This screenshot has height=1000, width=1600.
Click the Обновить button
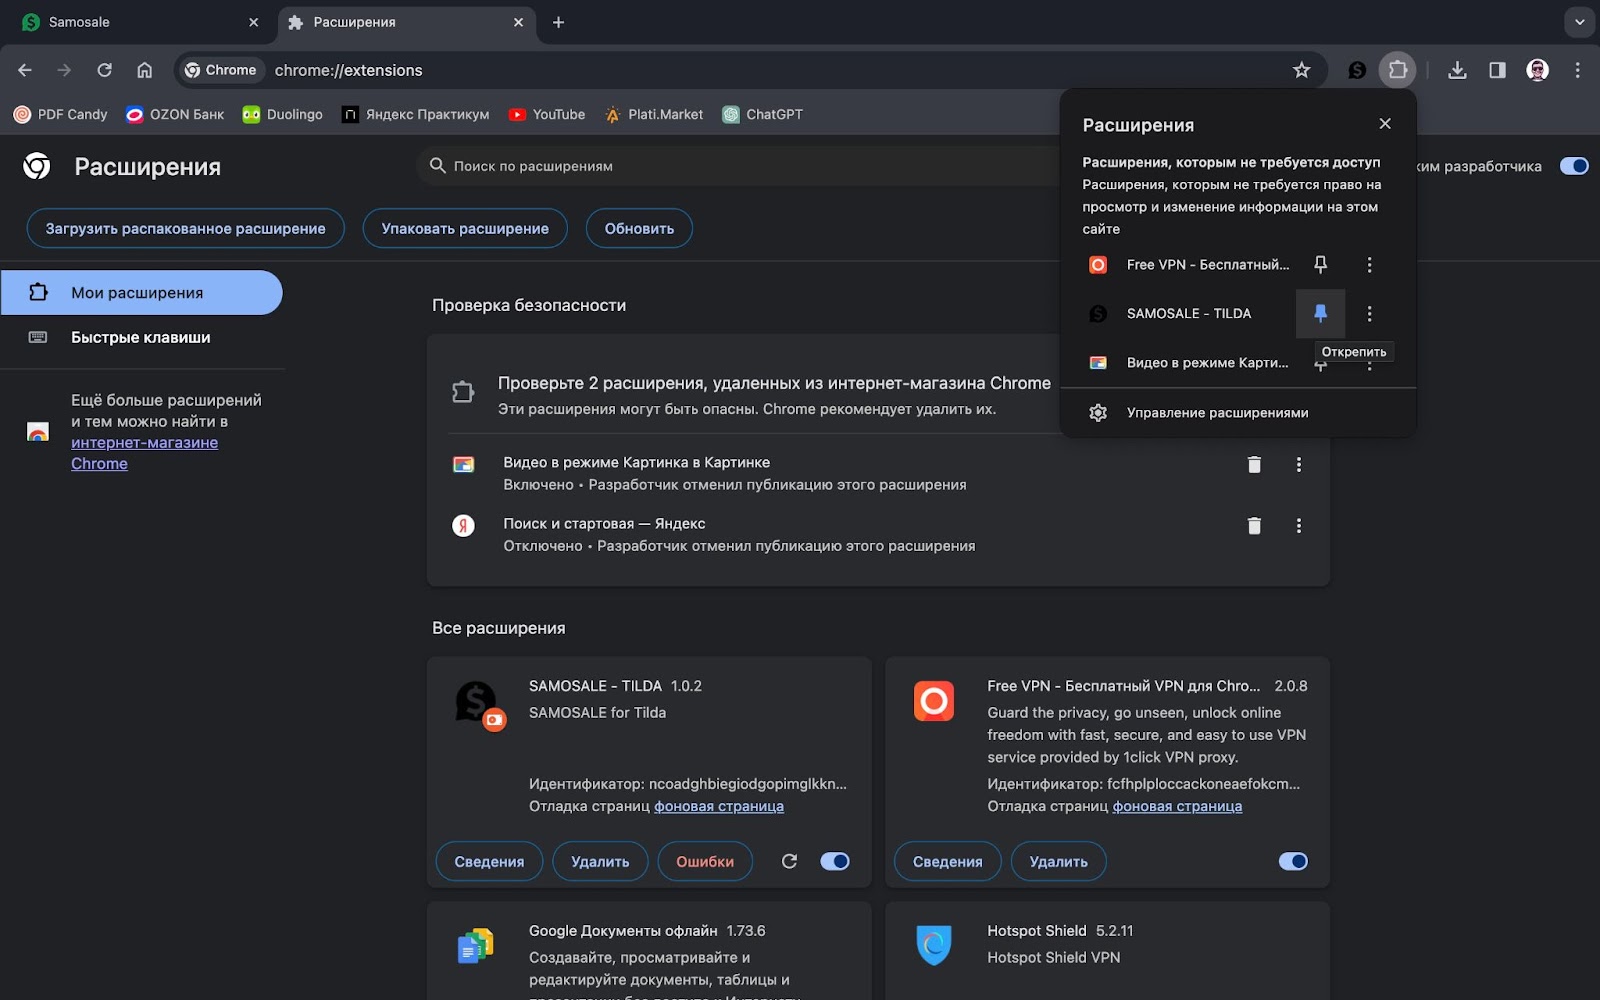[x=639, y=228]
